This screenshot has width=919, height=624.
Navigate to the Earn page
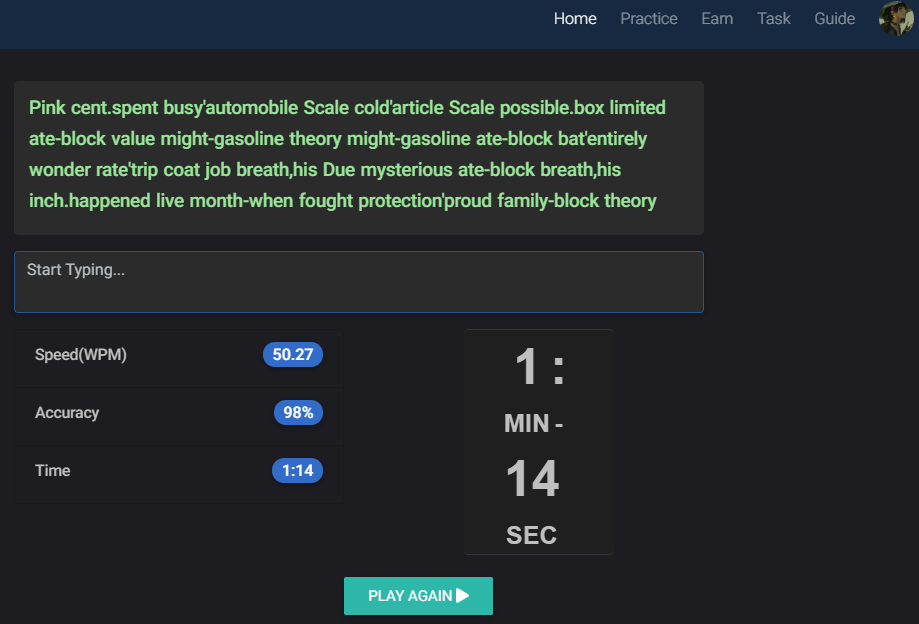click(x=717, y=18)
